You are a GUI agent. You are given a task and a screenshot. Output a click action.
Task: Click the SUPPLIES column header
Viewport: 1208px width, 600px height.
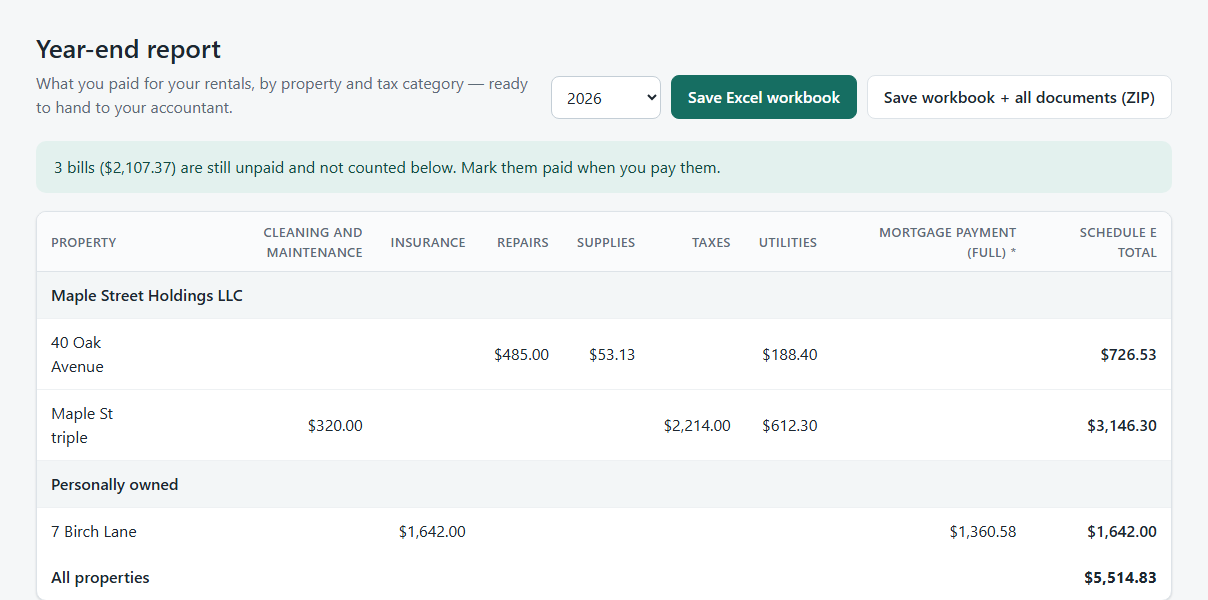606,242
